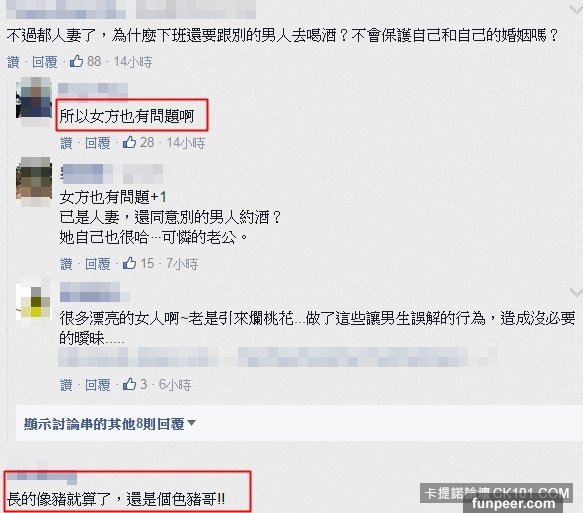
Task: Click thumbs-up icon showing 3 likes
Action: click(x=129, y=384)
